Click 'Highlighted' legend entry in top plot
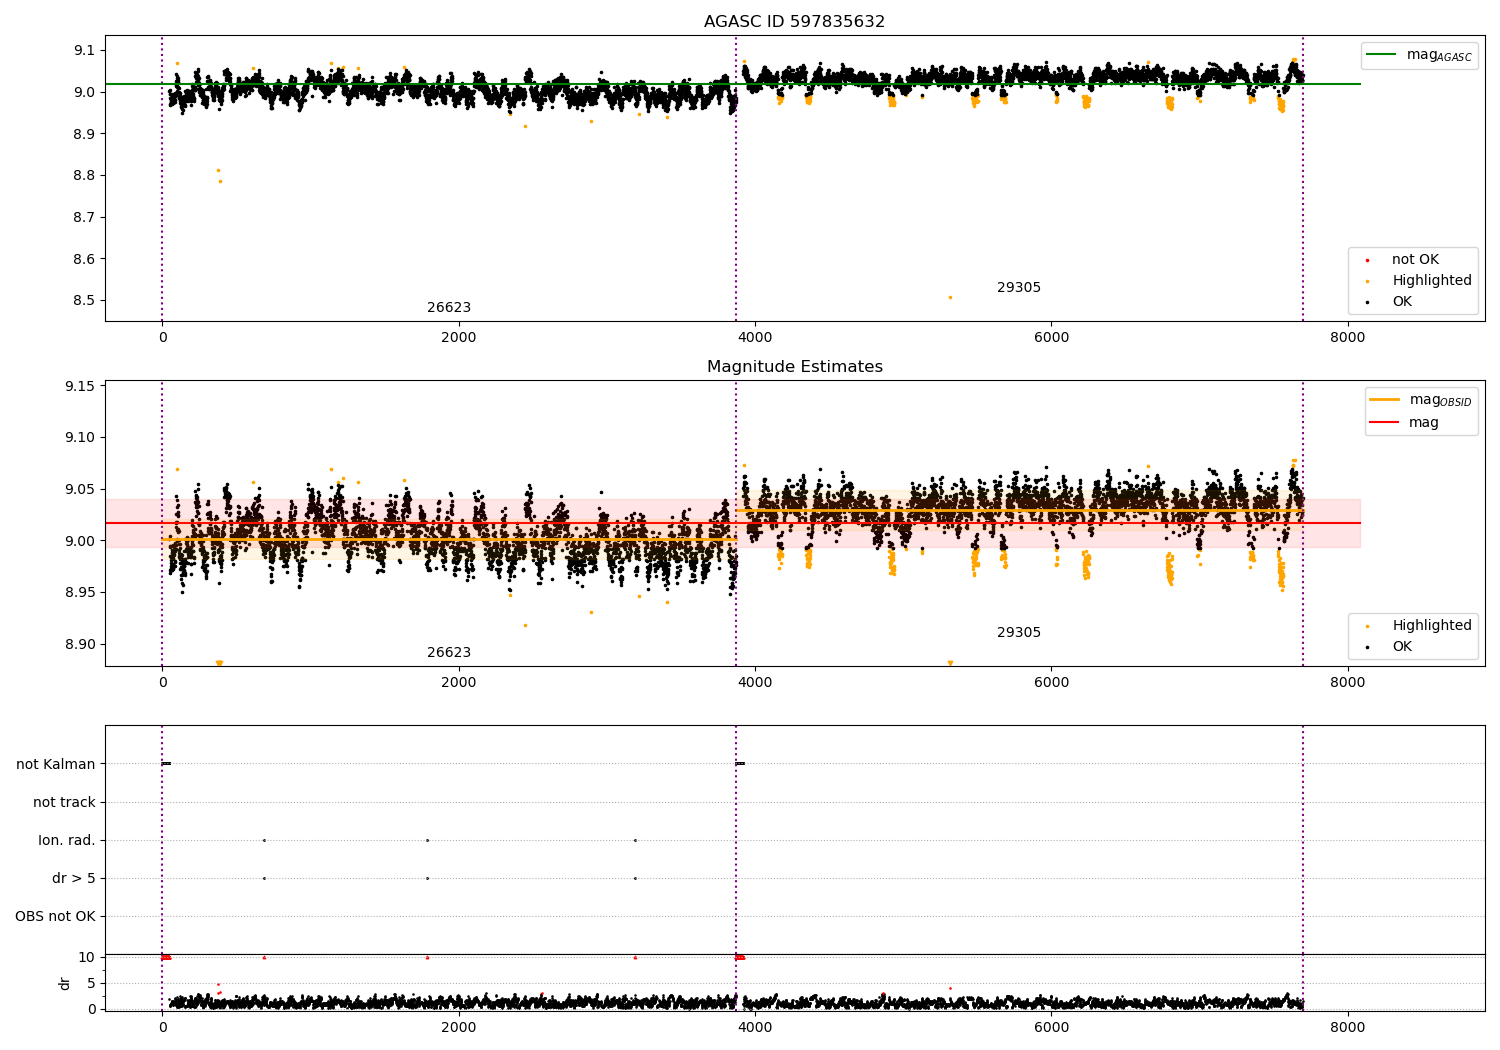 click(x=1419, y=281)
